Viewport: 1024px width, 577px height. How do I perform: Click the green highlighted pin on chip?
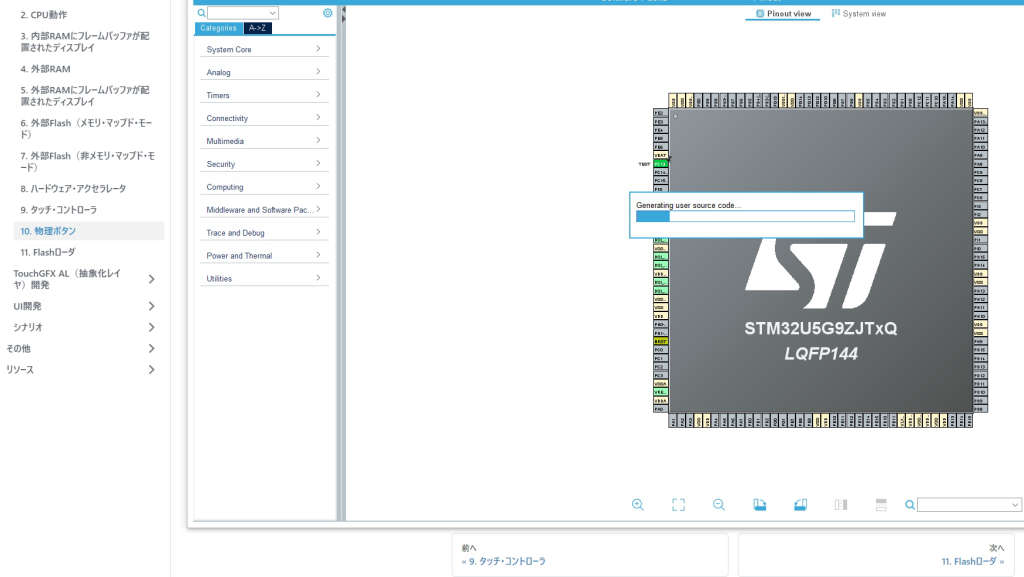(x=660, y=164)
